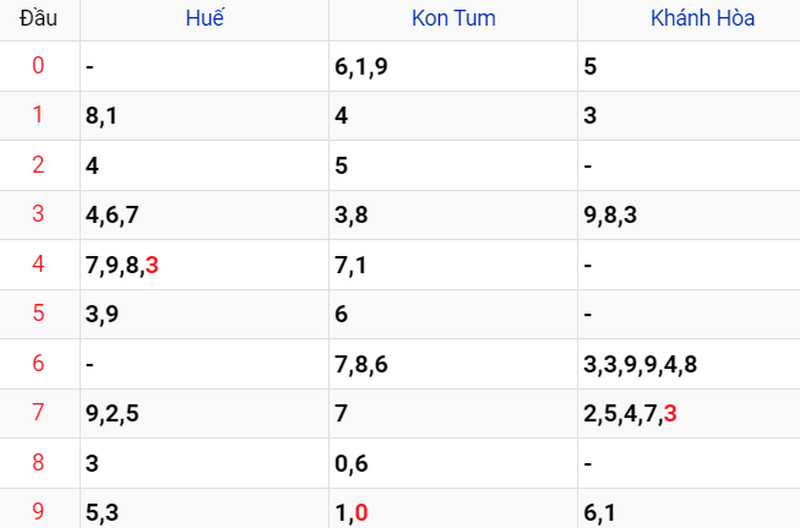800x528 pixels.
Task: Select the red 0 in the Đầu column
Action: click(x=38, y=66)
